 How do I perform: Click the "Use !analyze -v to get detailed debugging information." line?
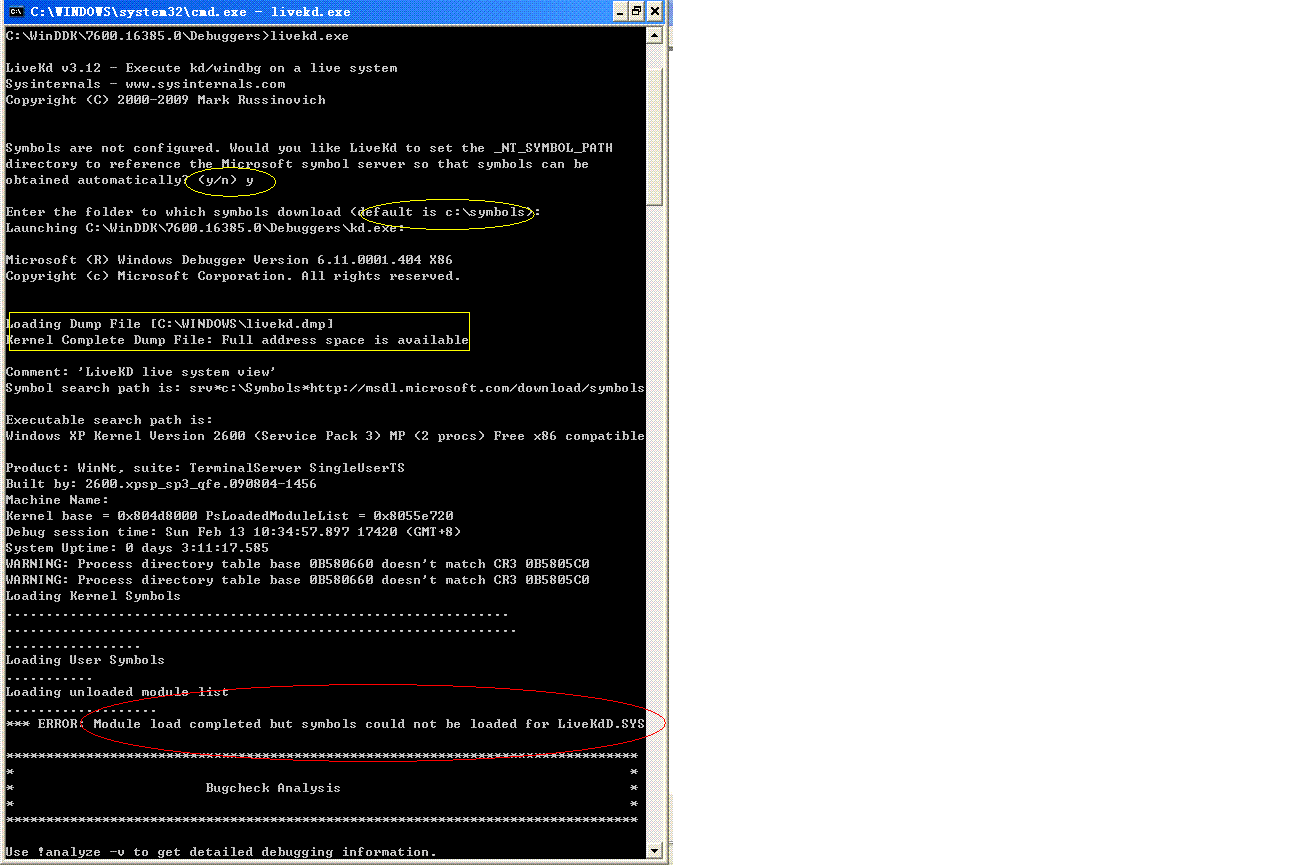coord(222,852)
